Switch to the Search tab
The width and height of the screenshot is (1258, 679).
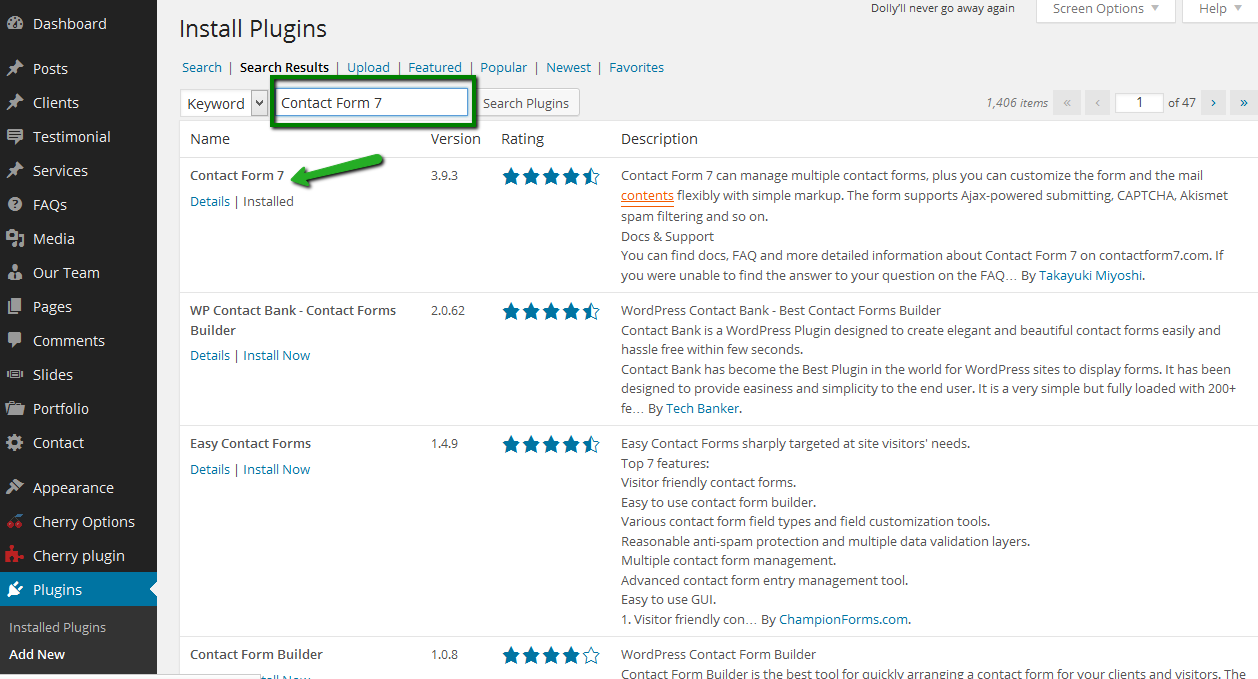[202, 68]
